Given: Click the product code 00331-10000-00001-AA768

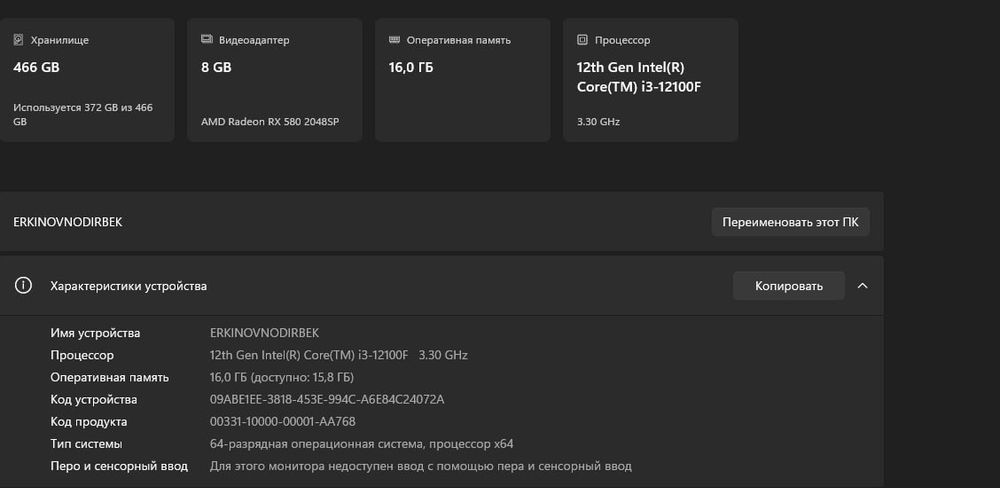Looking at the screenshot, I should point(283,422).
